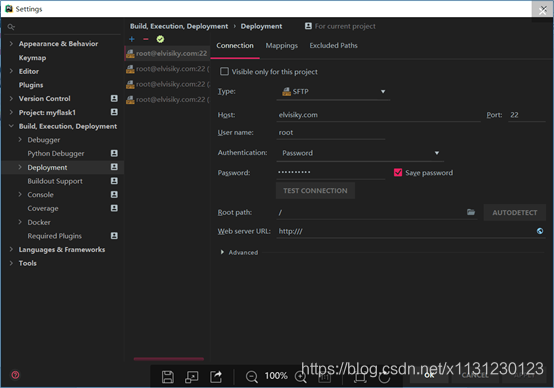Collapse Build, Execution, Deployment tree node

pos(11,126)
